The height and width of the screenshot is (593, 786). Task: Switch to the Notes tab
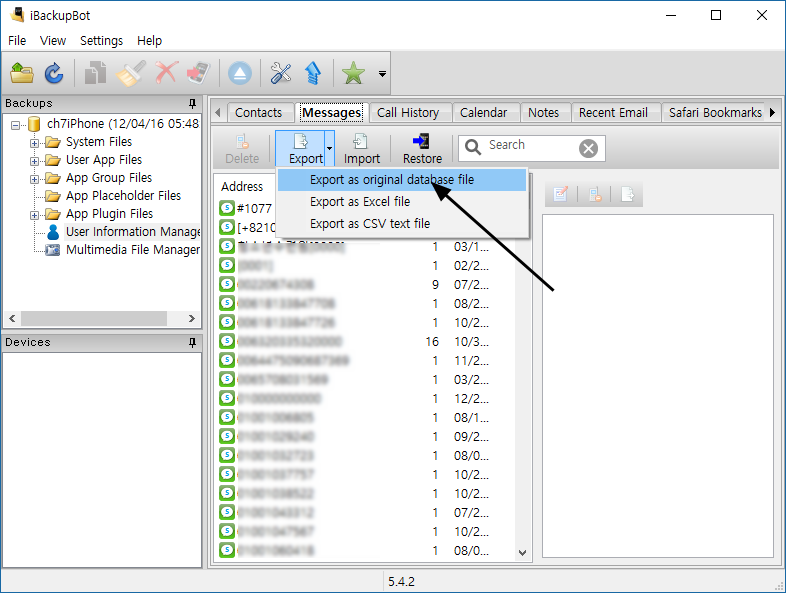(x=543, y=112)
